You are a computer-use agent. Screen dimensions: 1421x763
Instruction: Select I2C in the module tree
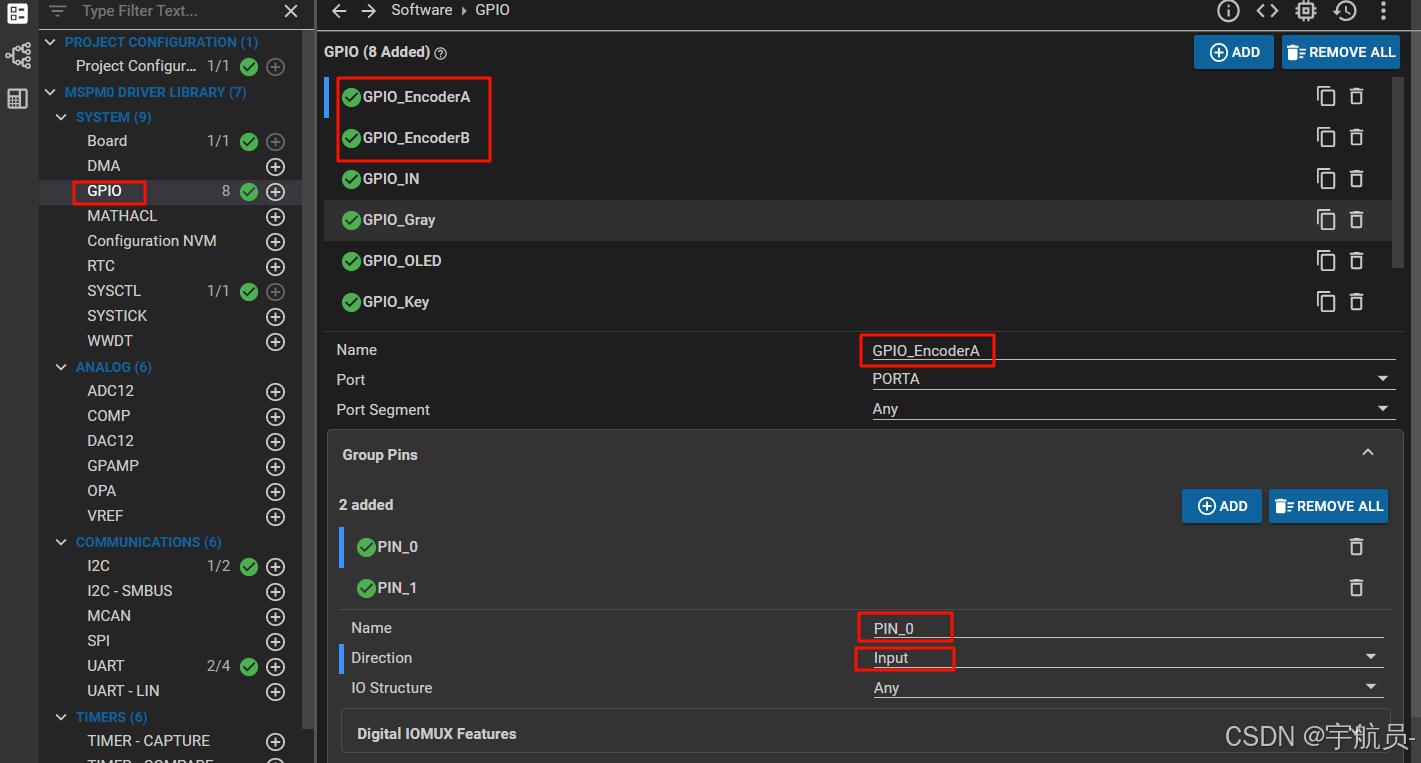point(98,566)
